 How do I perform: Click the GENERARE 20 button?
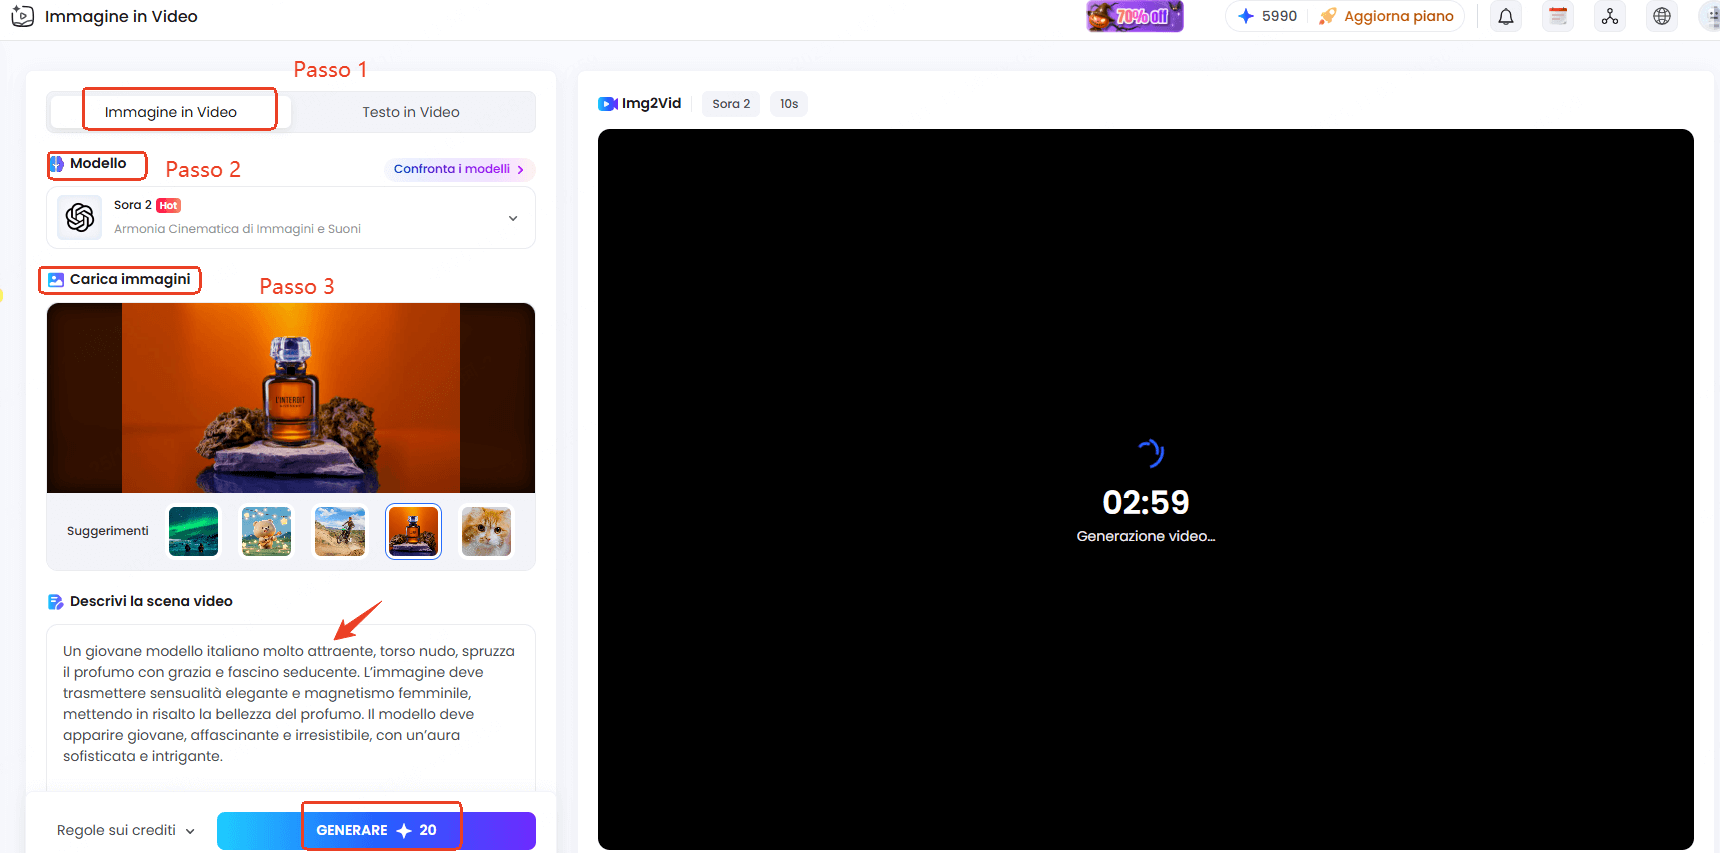[376, 831]
